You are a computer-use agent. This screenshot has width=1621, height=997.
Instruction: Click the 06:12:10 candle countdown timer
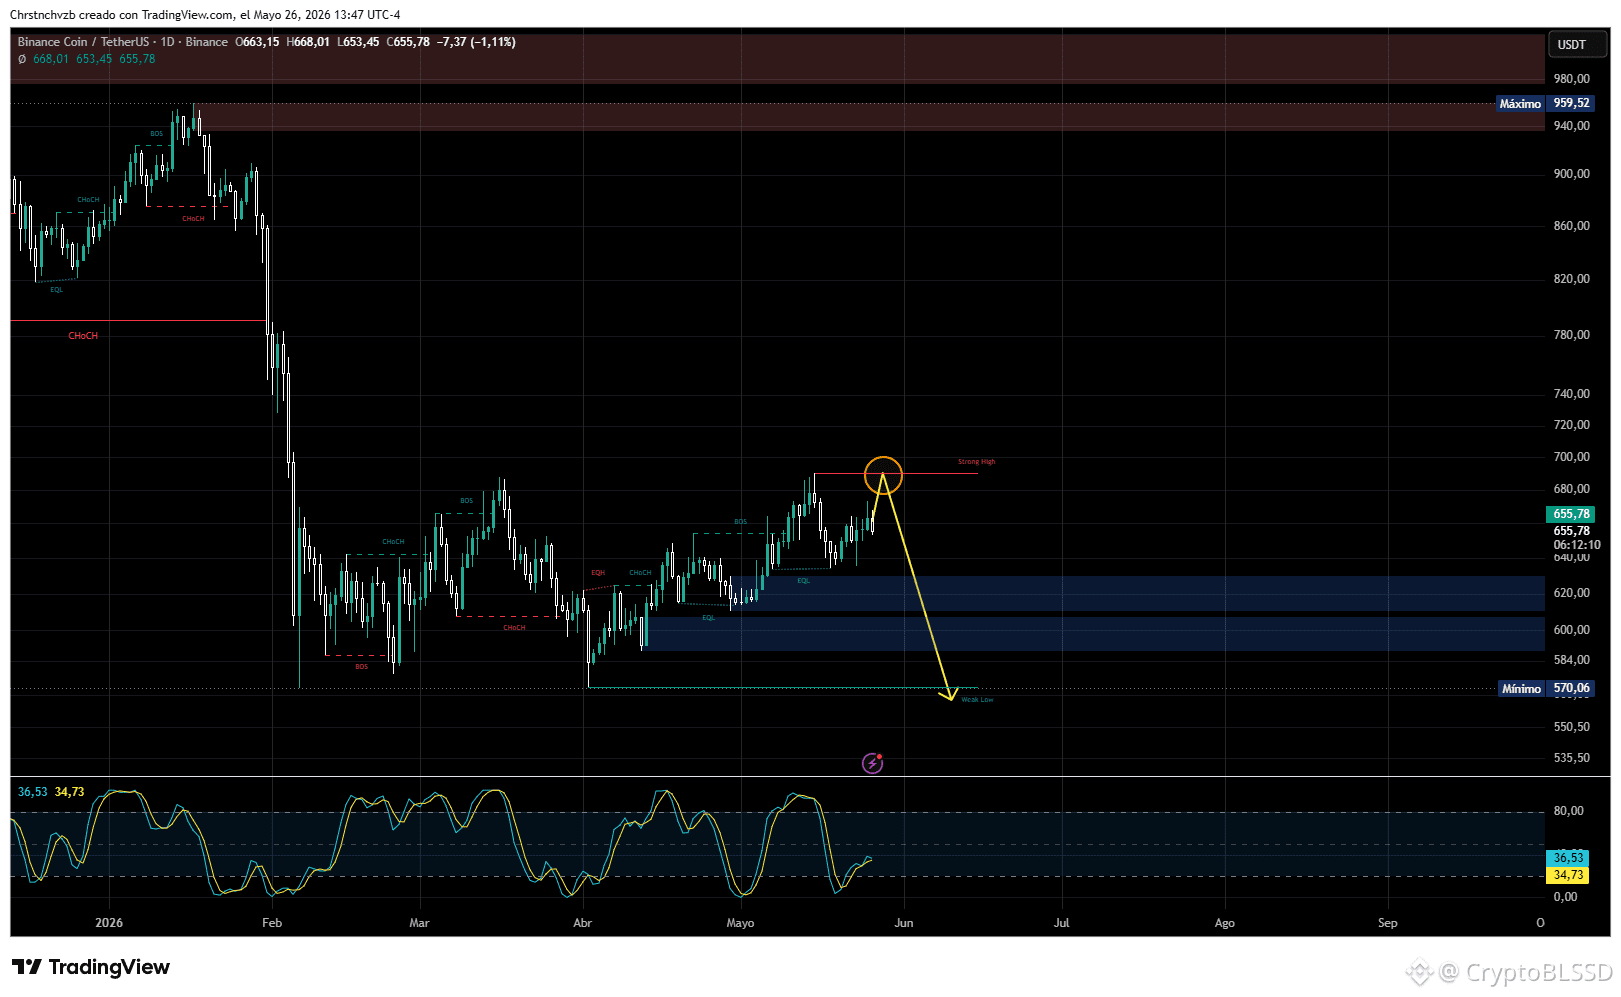pyautogui.click(x=1576, y=545)
